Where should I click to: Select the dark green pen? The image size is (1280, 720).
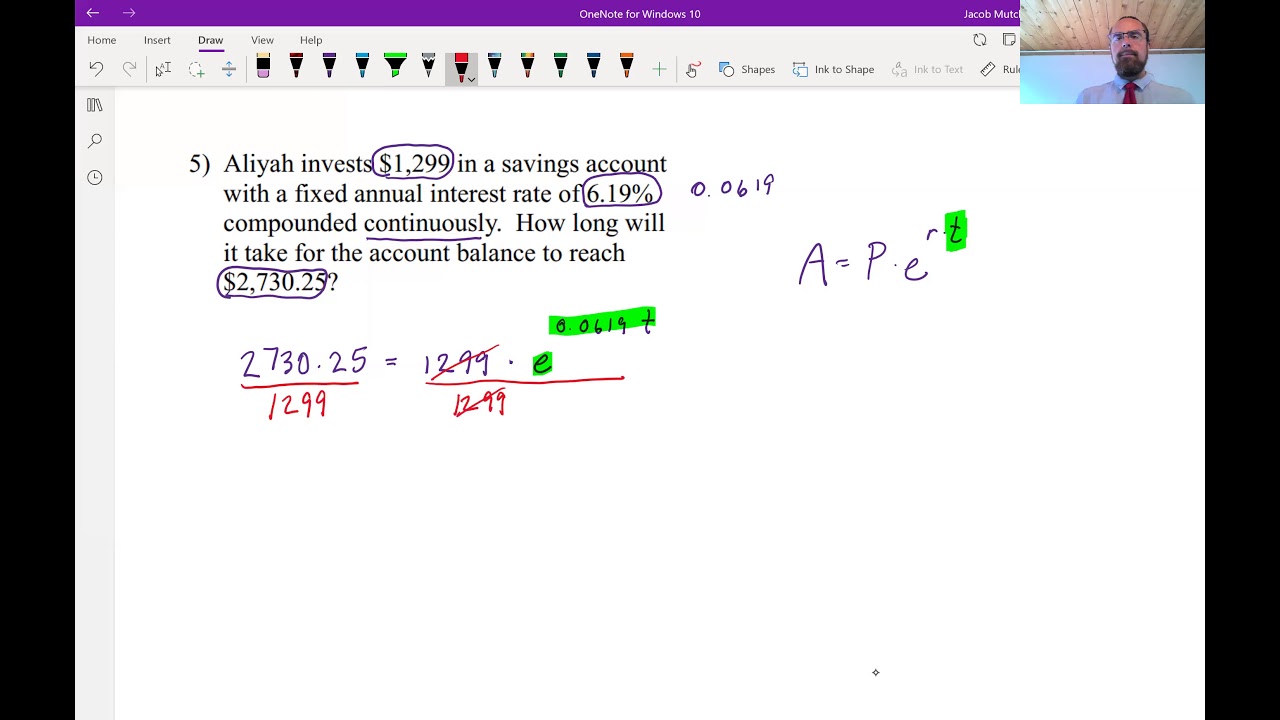560,67
